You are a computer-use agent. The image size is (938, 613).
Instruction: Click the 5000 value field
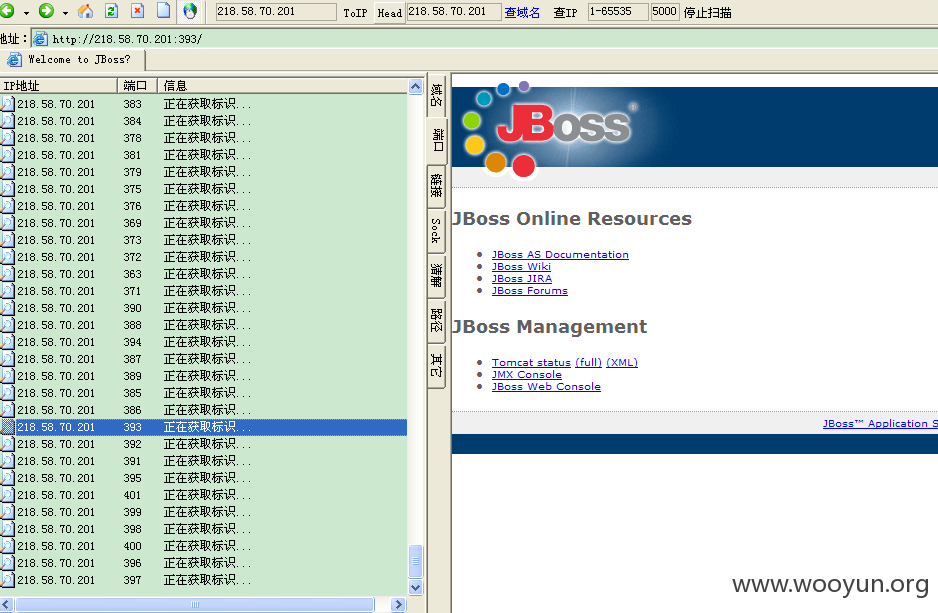coord(665,11)
